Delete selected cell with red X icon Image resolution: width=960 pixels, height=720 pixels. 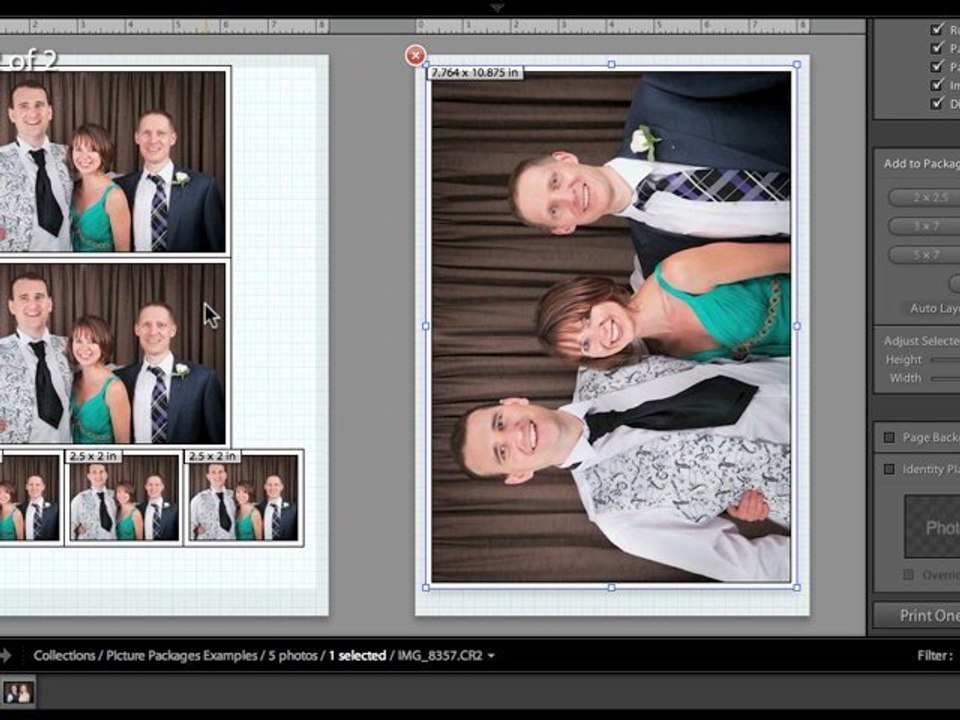pyautogui.click(x=415, y=56)
